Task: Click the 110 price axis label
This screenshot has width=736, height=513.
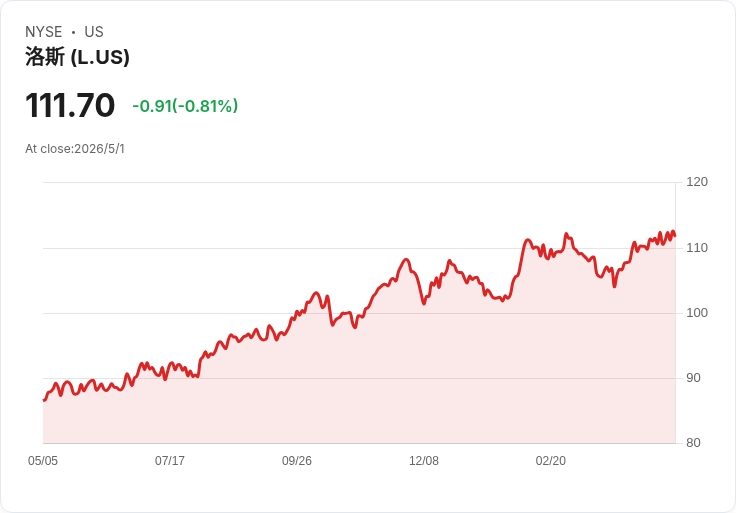Action: point(697,248)
